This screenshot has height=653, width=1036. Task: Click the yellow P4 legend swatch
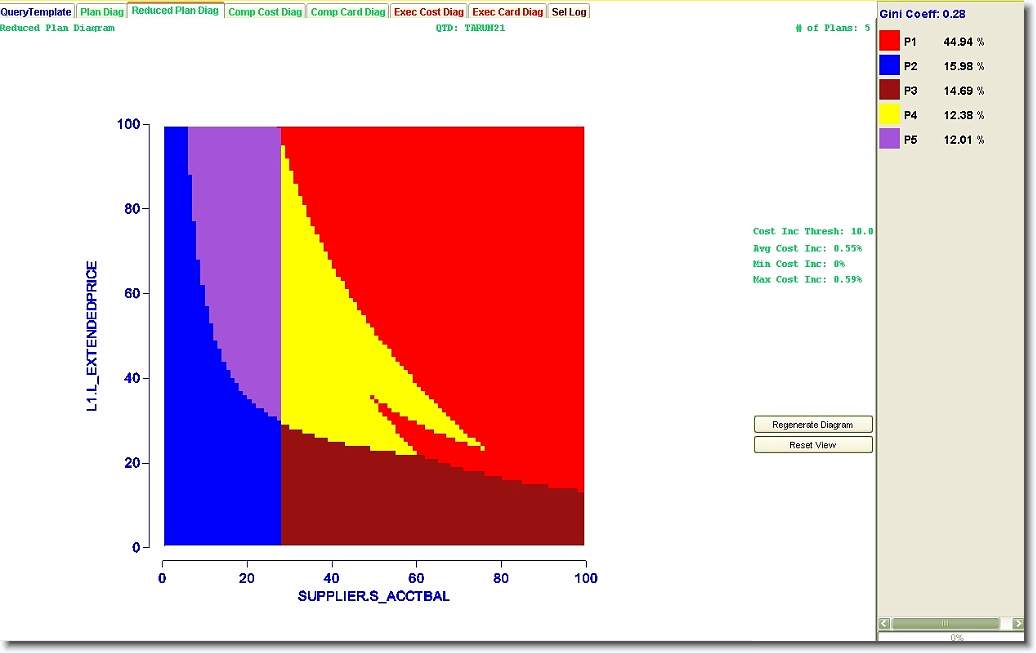coord(889,115)
